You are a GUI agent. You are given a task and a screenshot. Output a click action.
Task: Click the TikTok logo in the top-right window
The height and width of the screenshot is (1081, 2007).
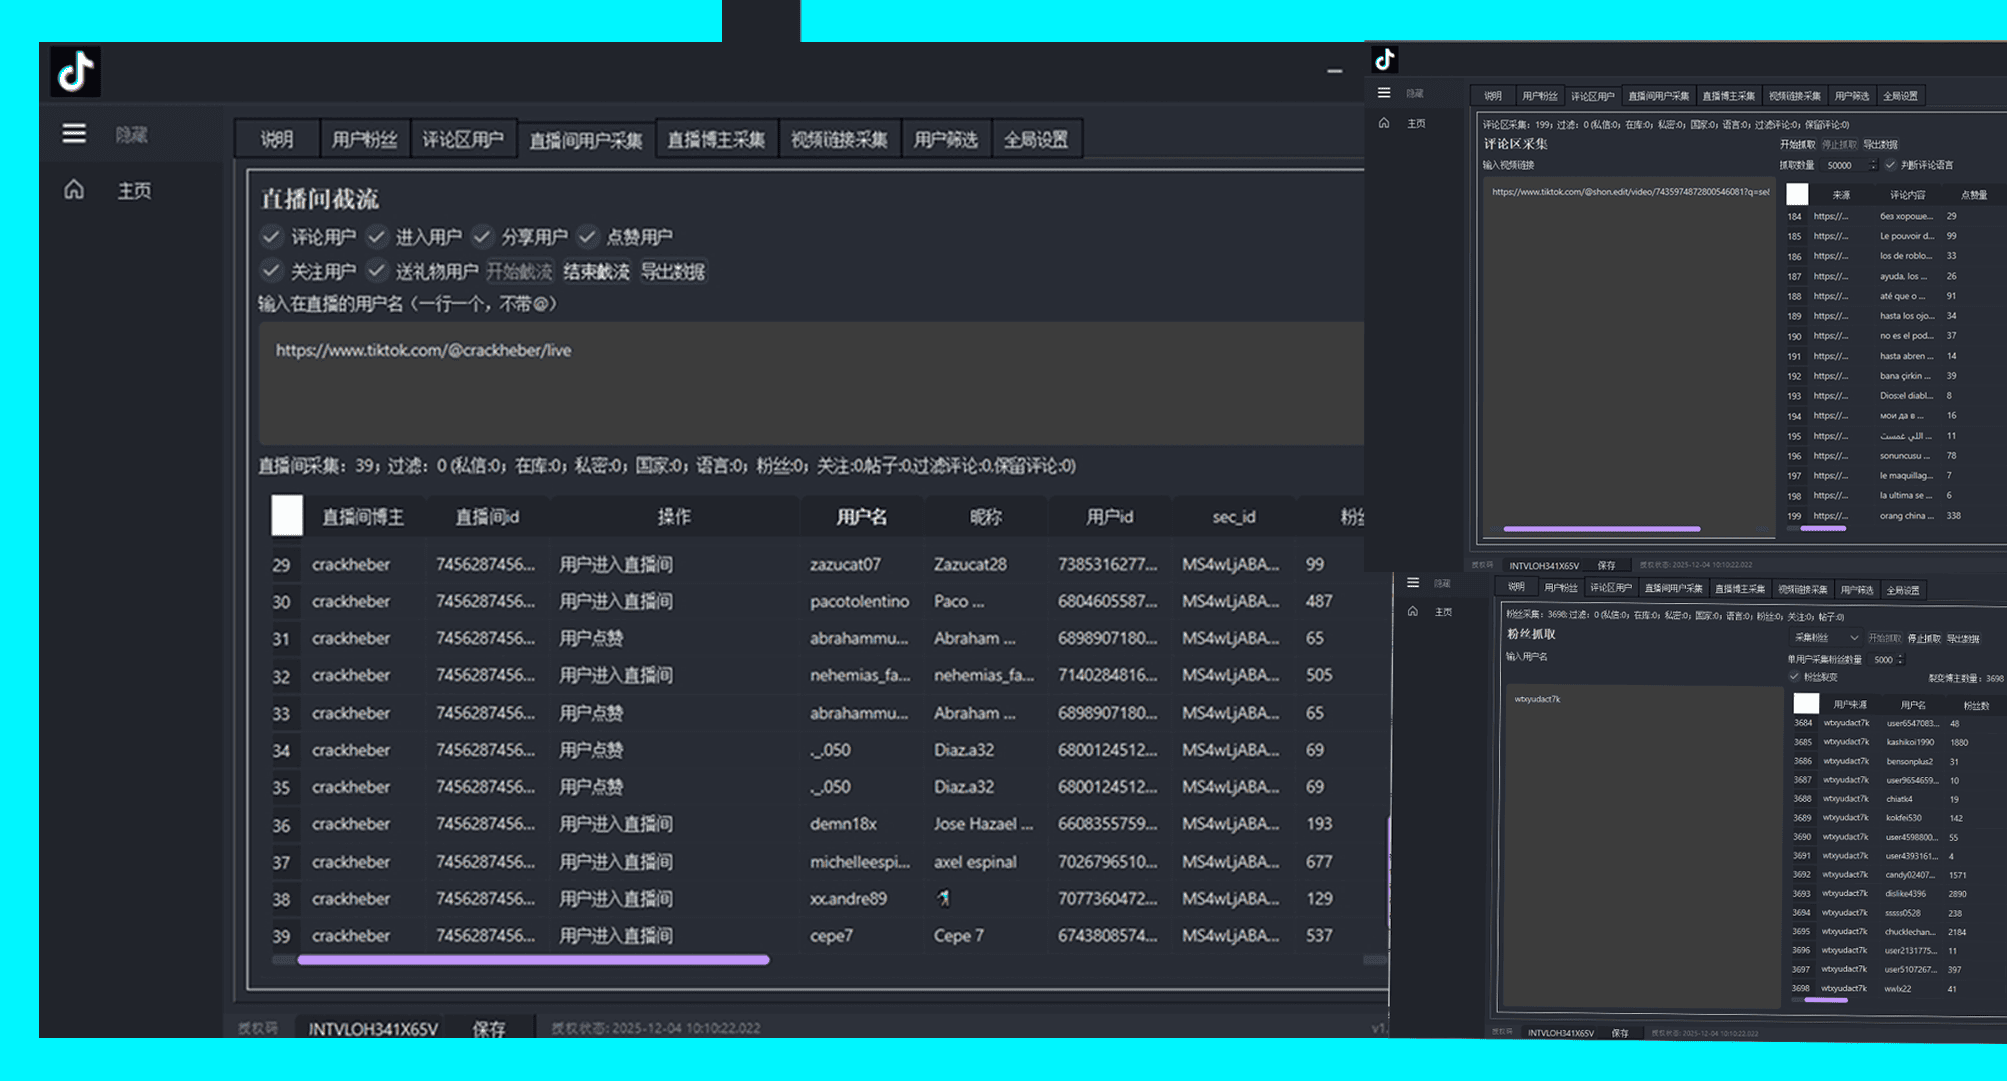tap(1385, 60)
